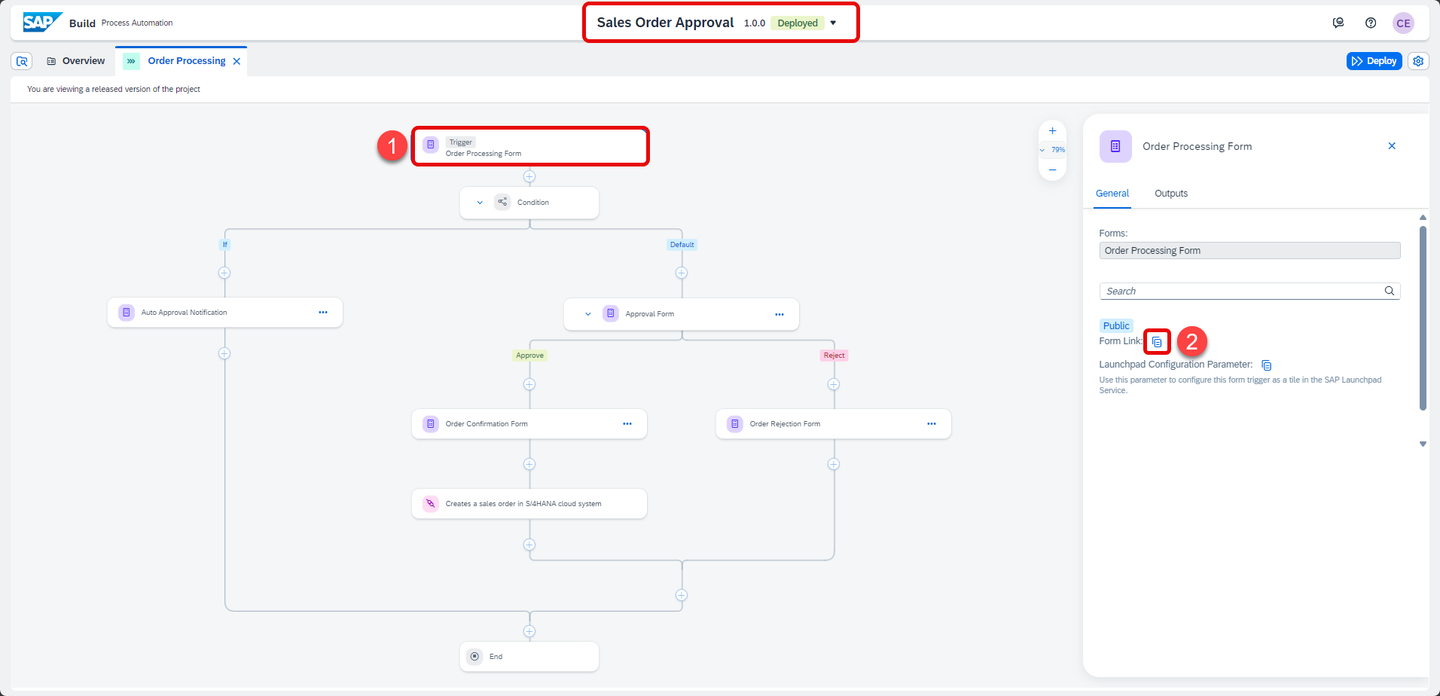Collapse the Approval Form node with its chevron
This screenshot has height=696, width=1440.
(x=588, y=314)
